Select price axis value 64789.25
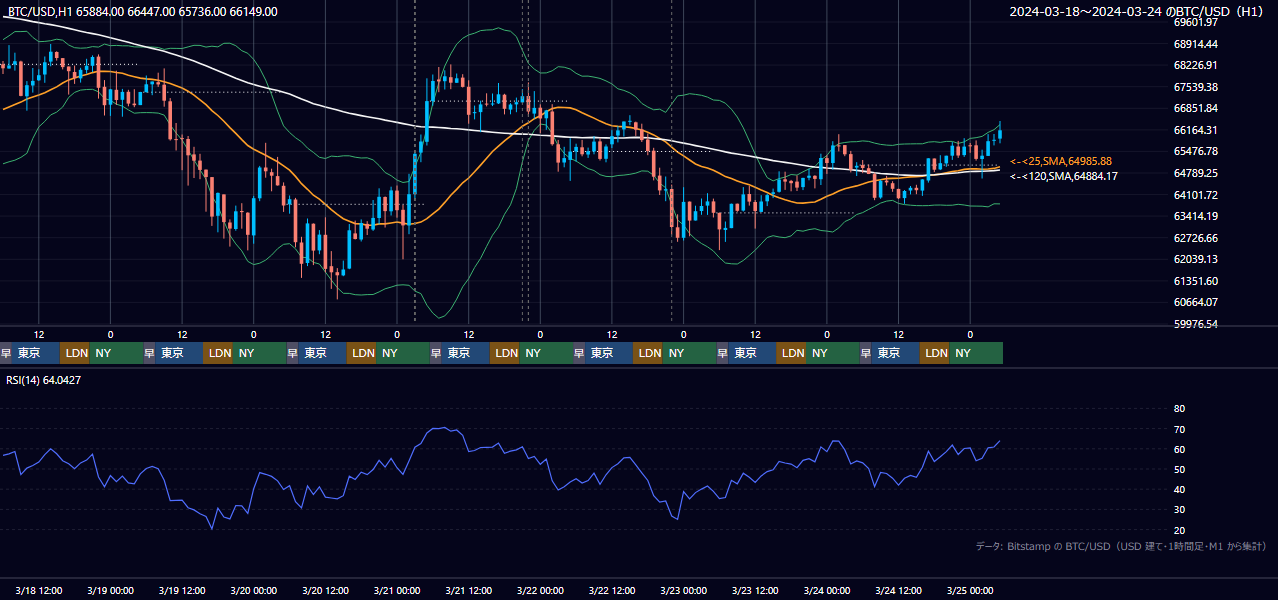 click(1195, 173)
